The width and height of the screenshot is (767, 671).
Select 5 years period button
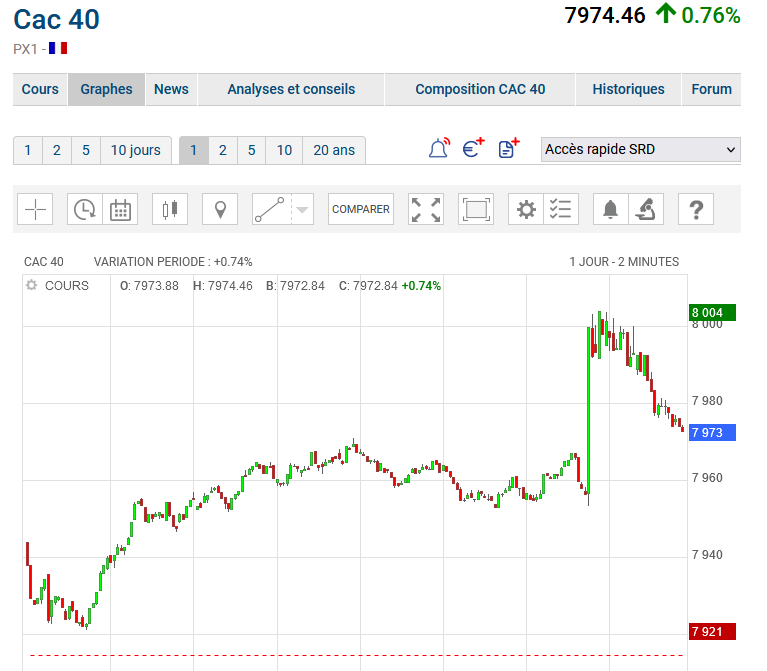(x=251, y=150)
